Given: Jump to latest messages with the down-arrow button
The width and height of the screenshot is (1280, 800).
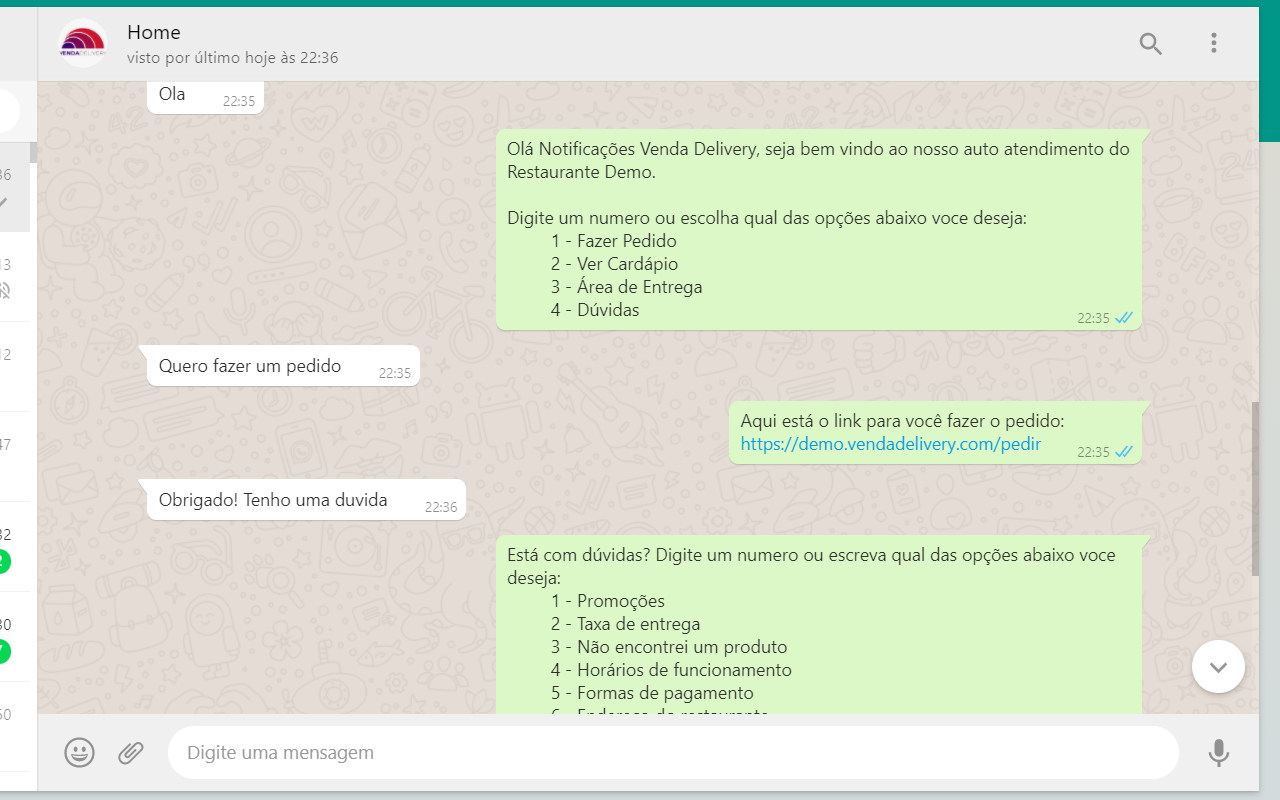Looking at the screenshot, I should (x=1218, y=667).
